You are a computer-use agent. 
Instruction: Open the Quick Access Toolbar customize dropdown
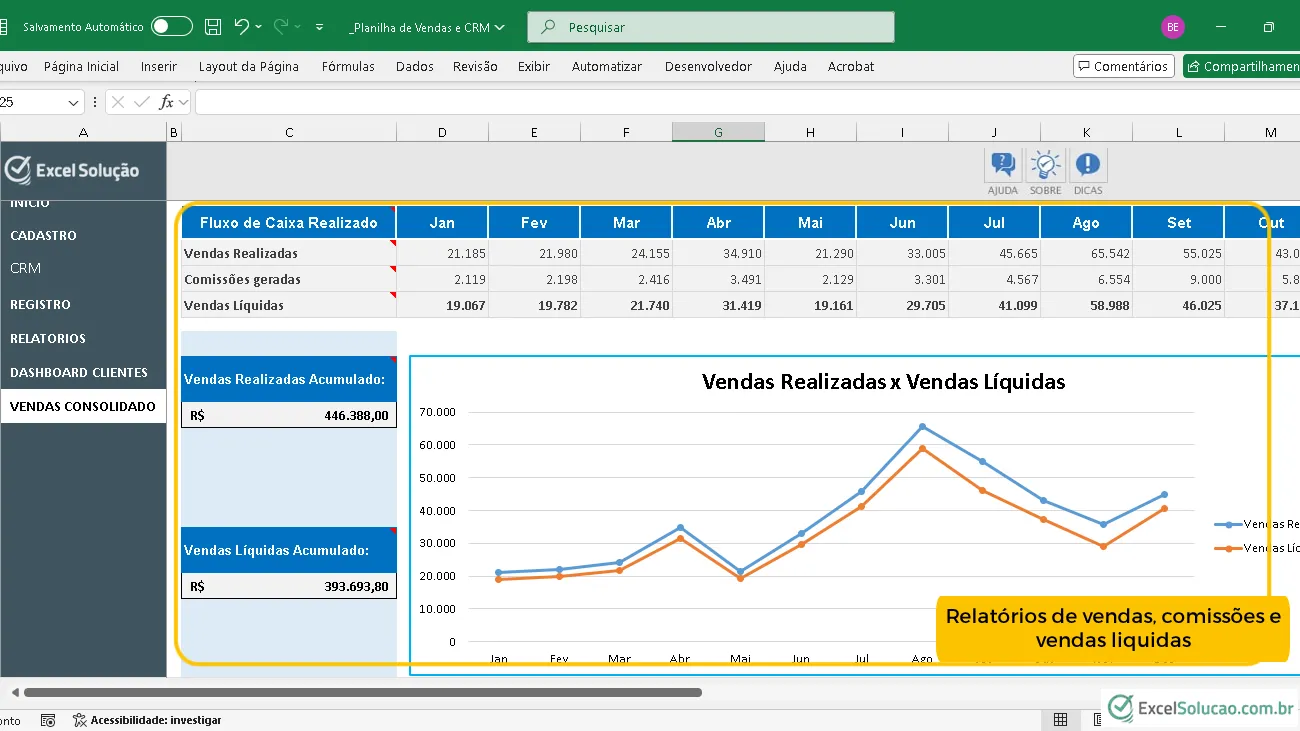[x=319, y=27]
